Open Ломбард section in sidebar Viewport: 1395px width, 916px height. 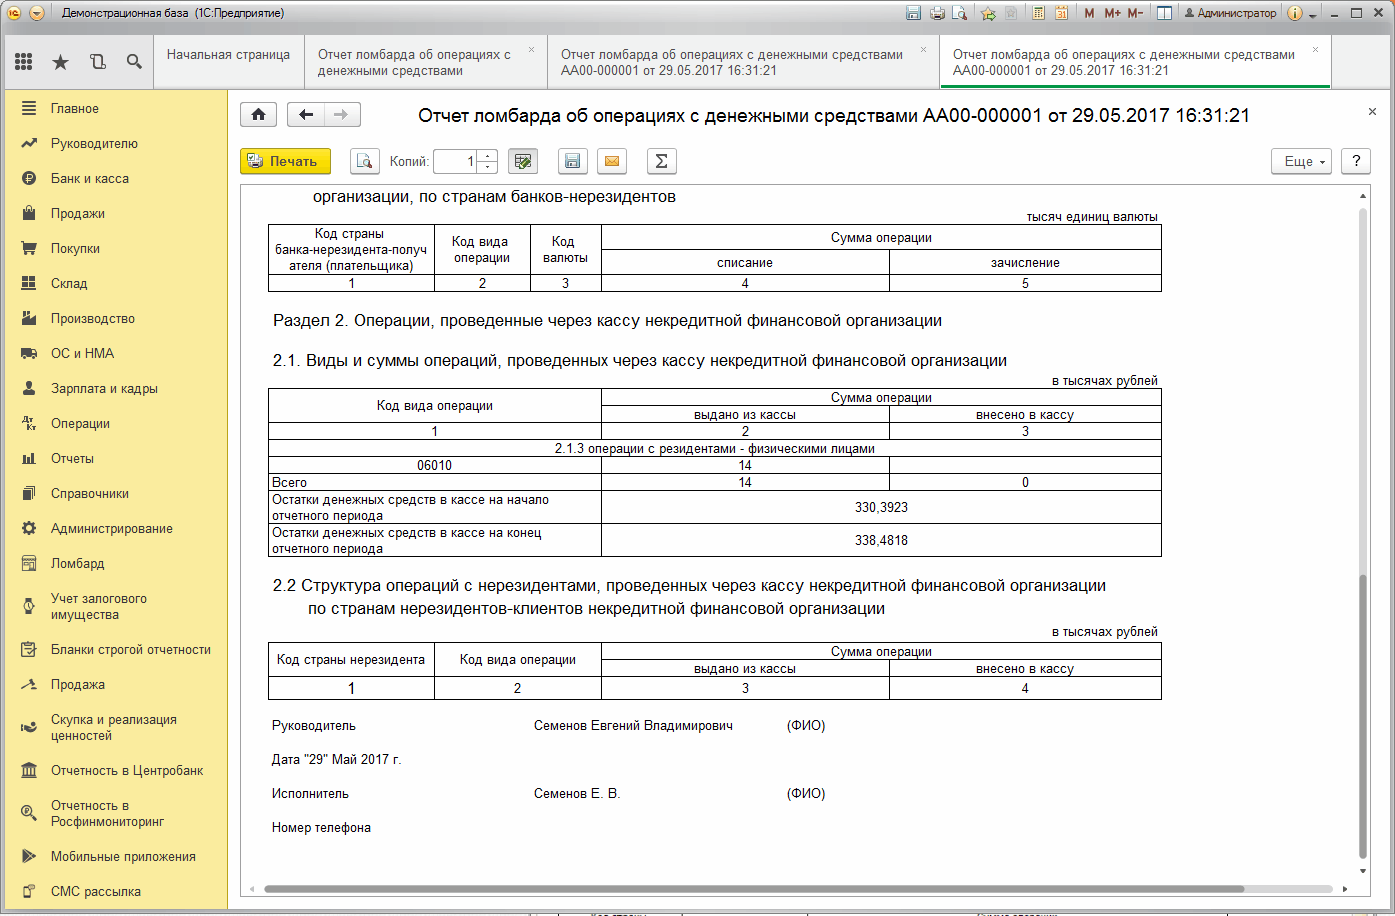(x=78, y=563)
